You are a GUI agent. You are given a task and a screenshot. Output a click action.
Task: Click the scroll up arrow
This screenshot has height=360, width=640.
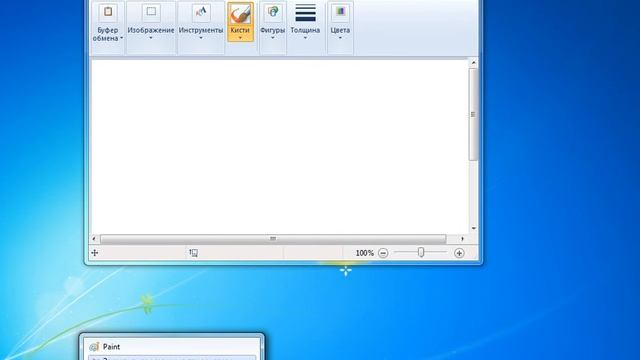tap(473, 62)
